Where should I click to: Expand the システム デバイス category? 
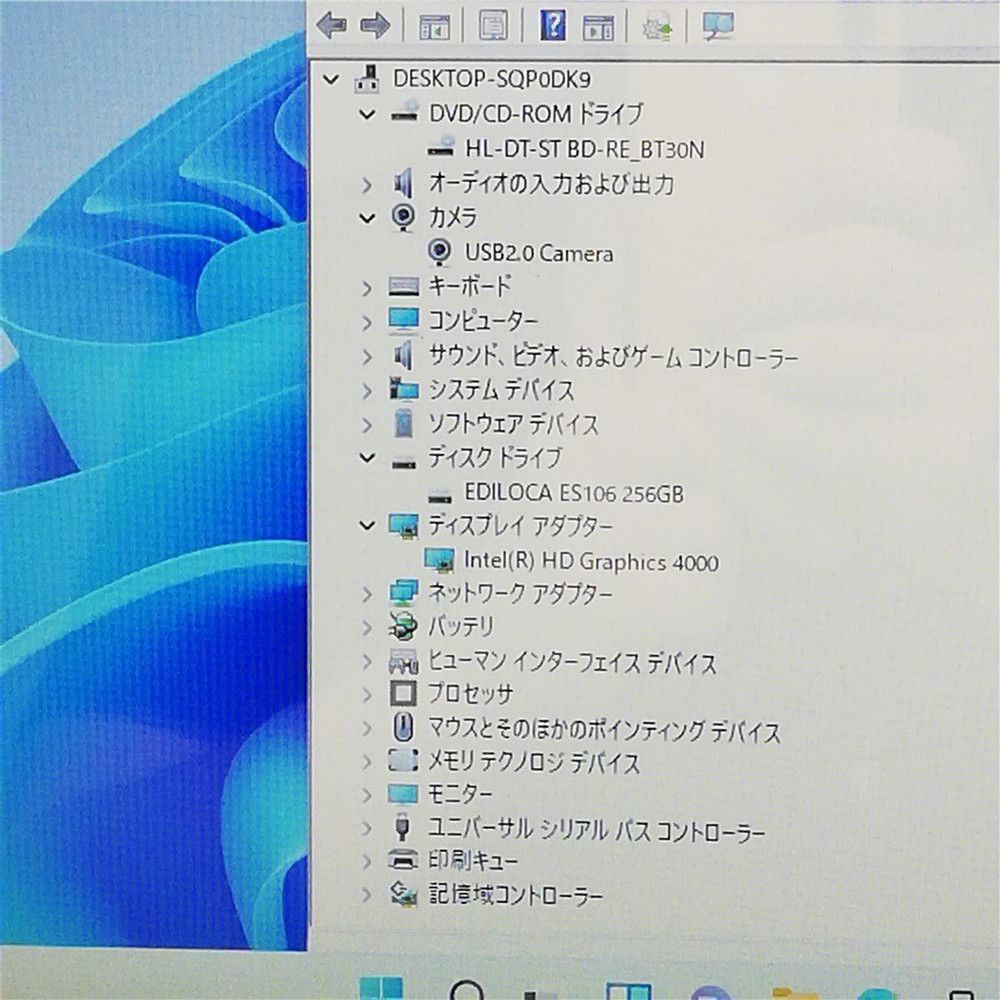367,390
